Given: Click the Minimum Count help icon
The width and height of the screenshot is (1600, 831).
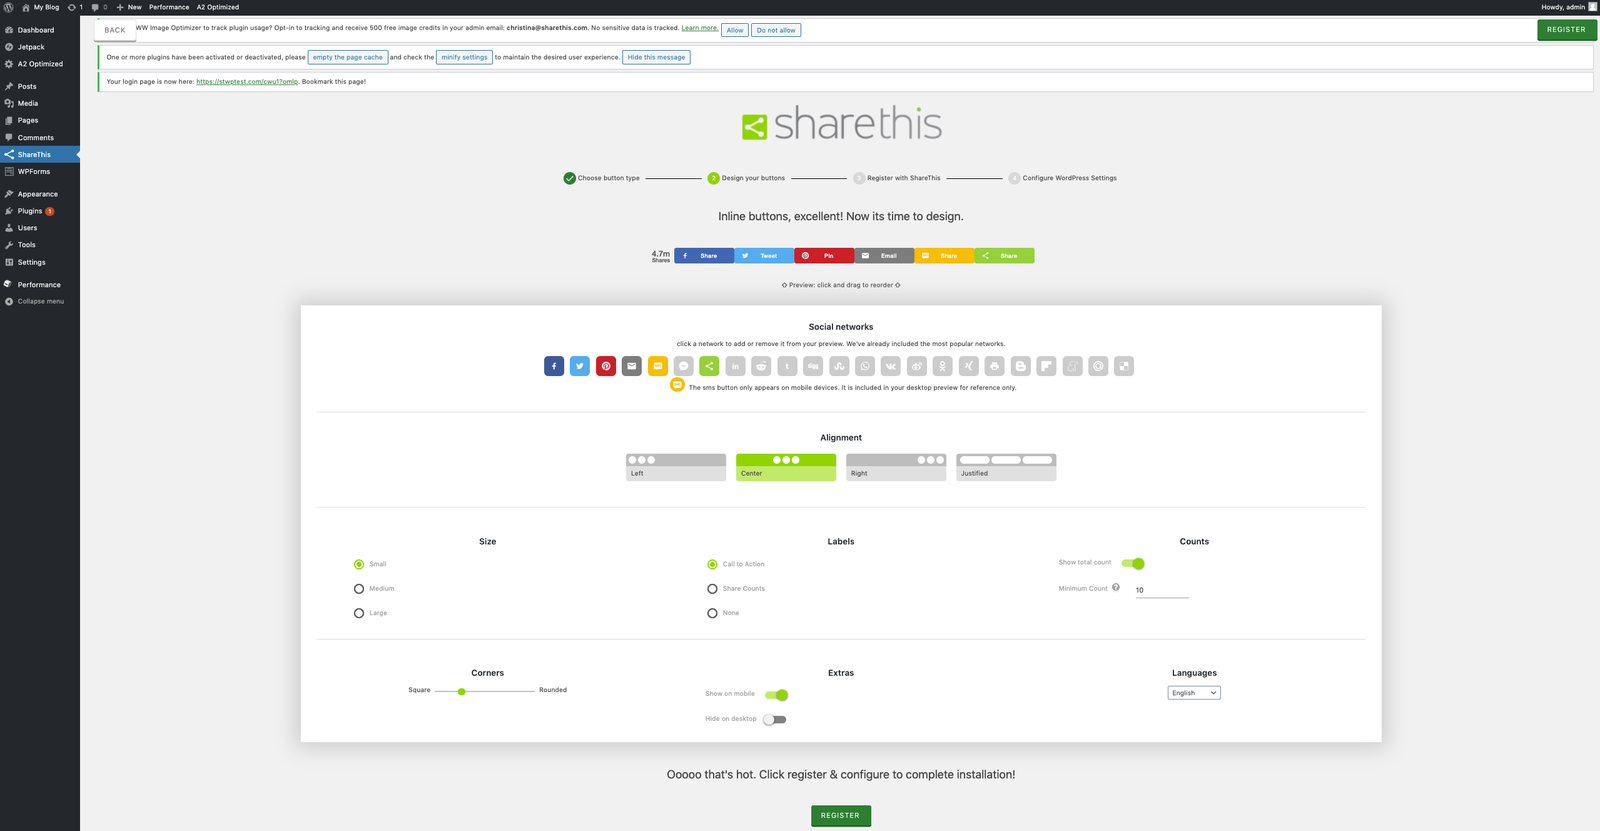Looking at the screenshot, I should point(1116,588).
